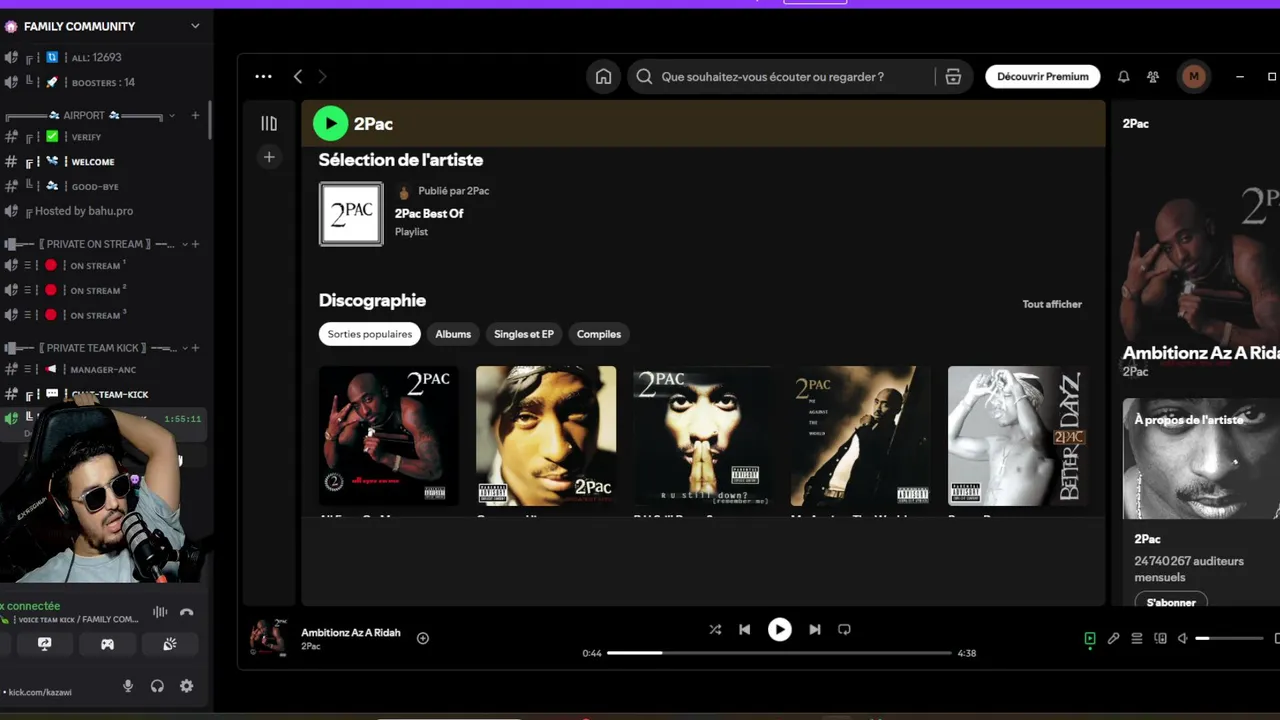The image size is (1280, 720).
Task: Disconnect from Discord voice call
Action: click(186, 612)
